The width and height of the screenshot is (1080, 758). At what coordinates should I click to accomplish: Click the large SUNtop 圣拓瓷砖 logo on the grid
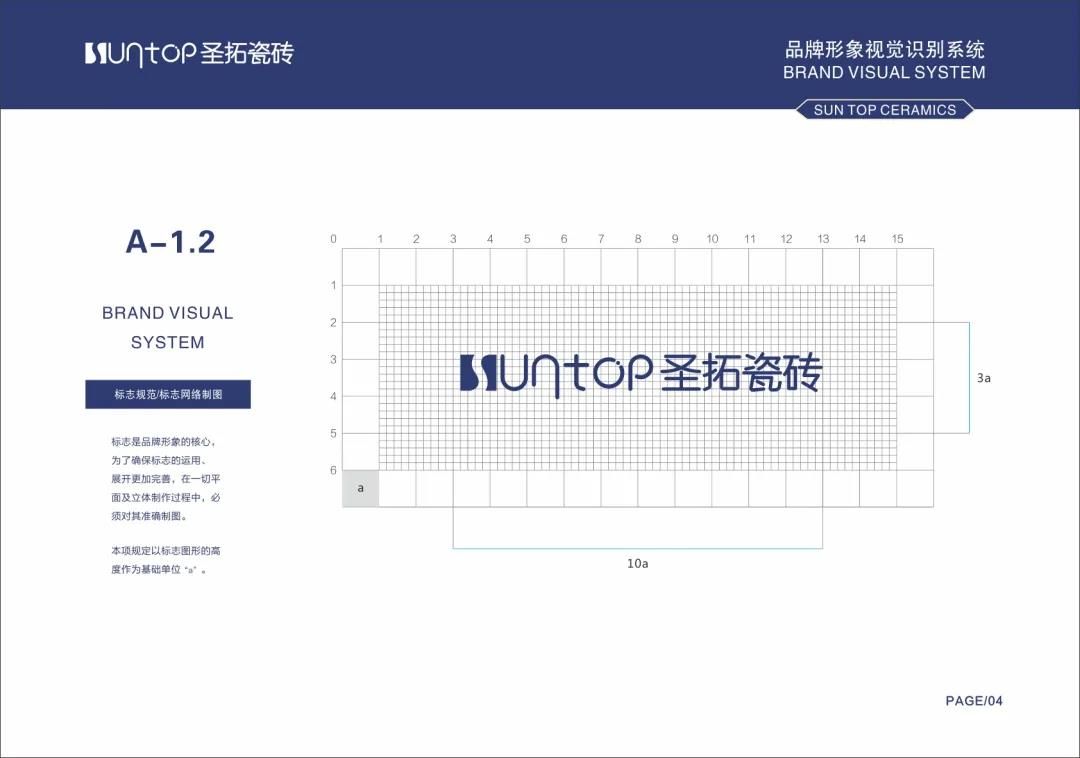tap(641, 375)
